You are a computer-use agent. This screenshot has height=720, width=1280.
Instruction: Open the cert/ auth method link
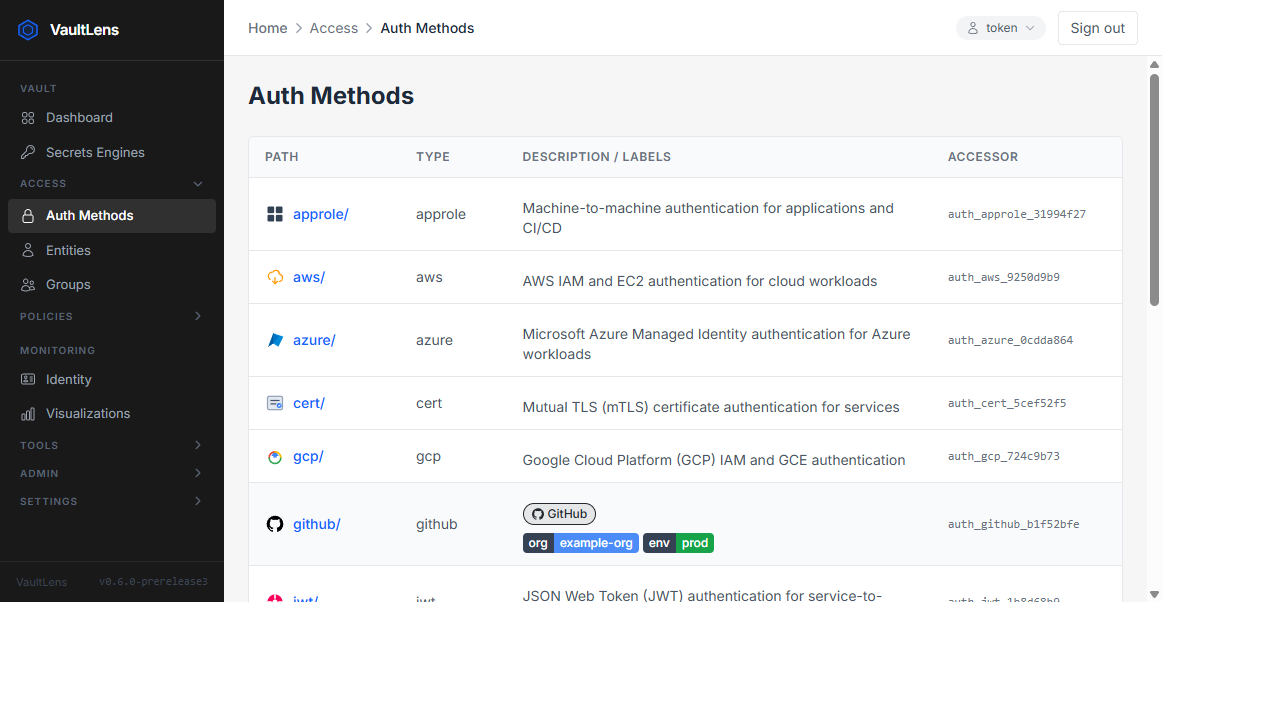(x=309, y=403)
